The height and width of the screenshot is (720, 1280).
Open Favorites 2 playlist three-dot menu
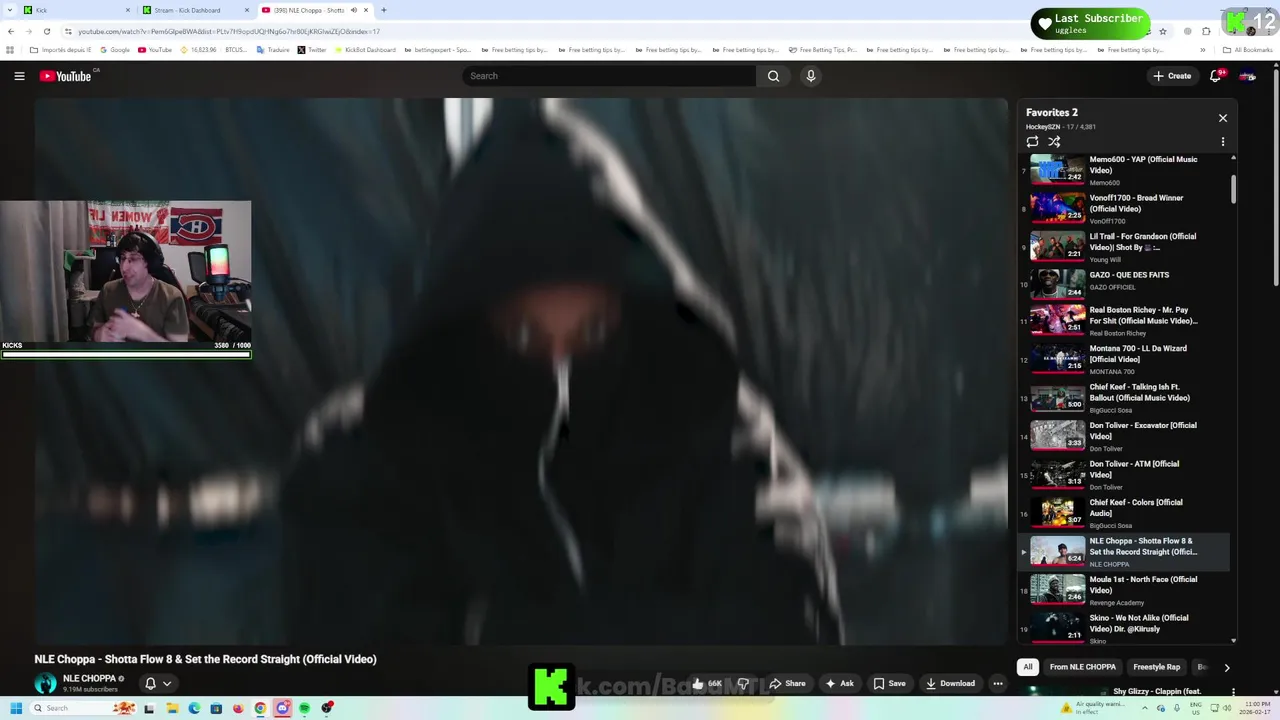(x=1222, y=142)
